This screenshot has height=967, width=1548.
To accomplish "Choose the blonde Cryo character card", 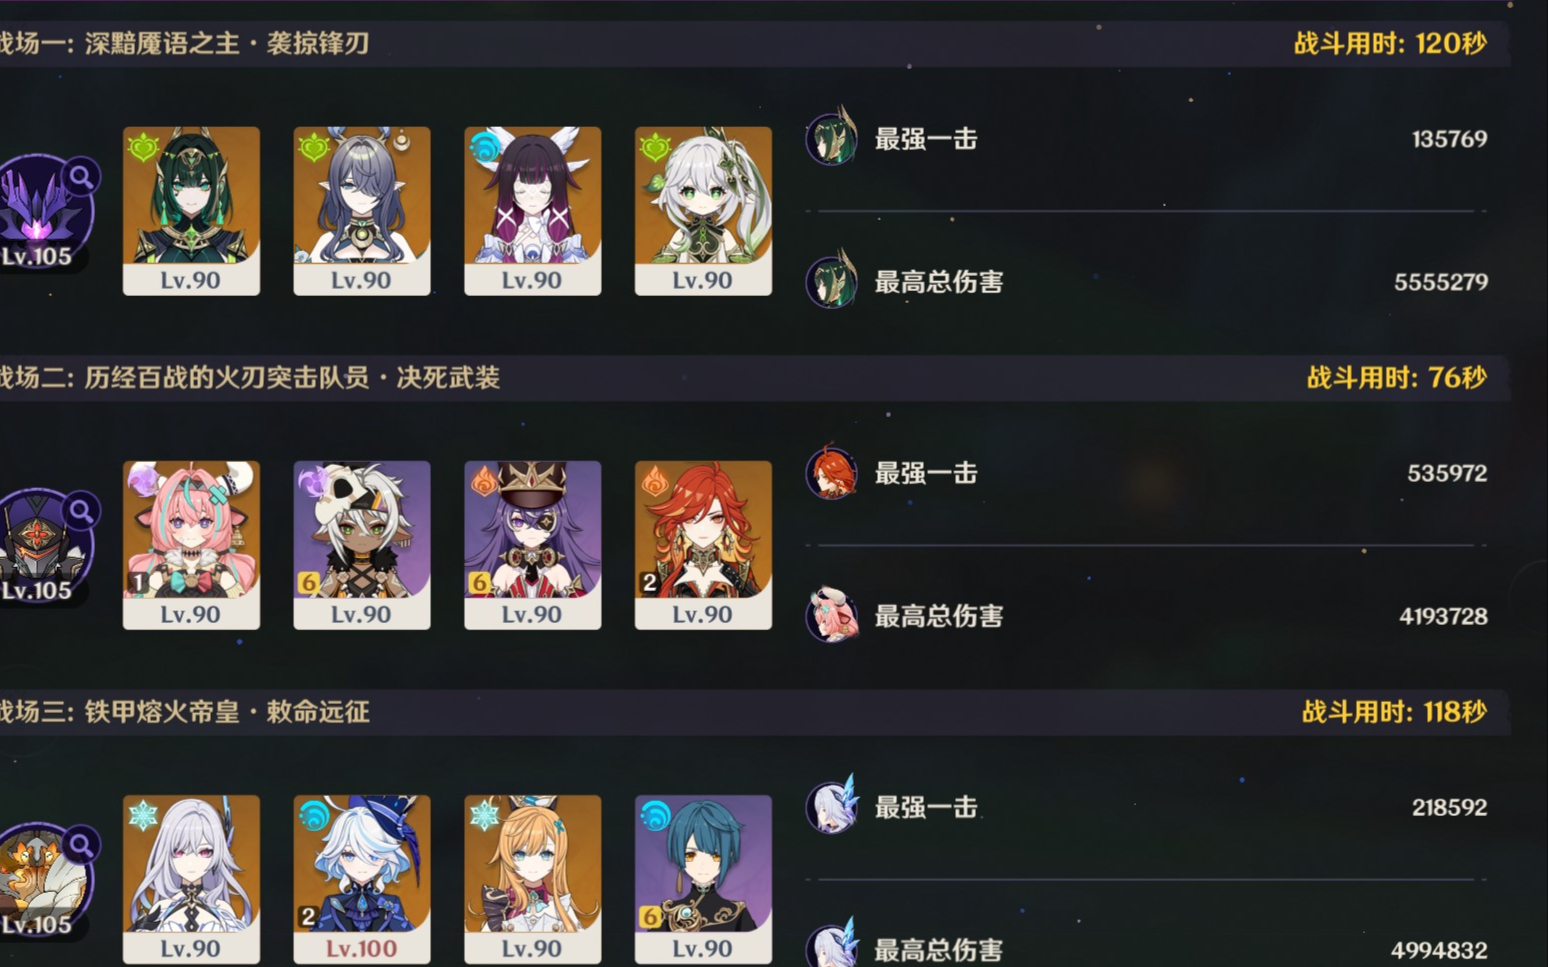I will [533, 879].
